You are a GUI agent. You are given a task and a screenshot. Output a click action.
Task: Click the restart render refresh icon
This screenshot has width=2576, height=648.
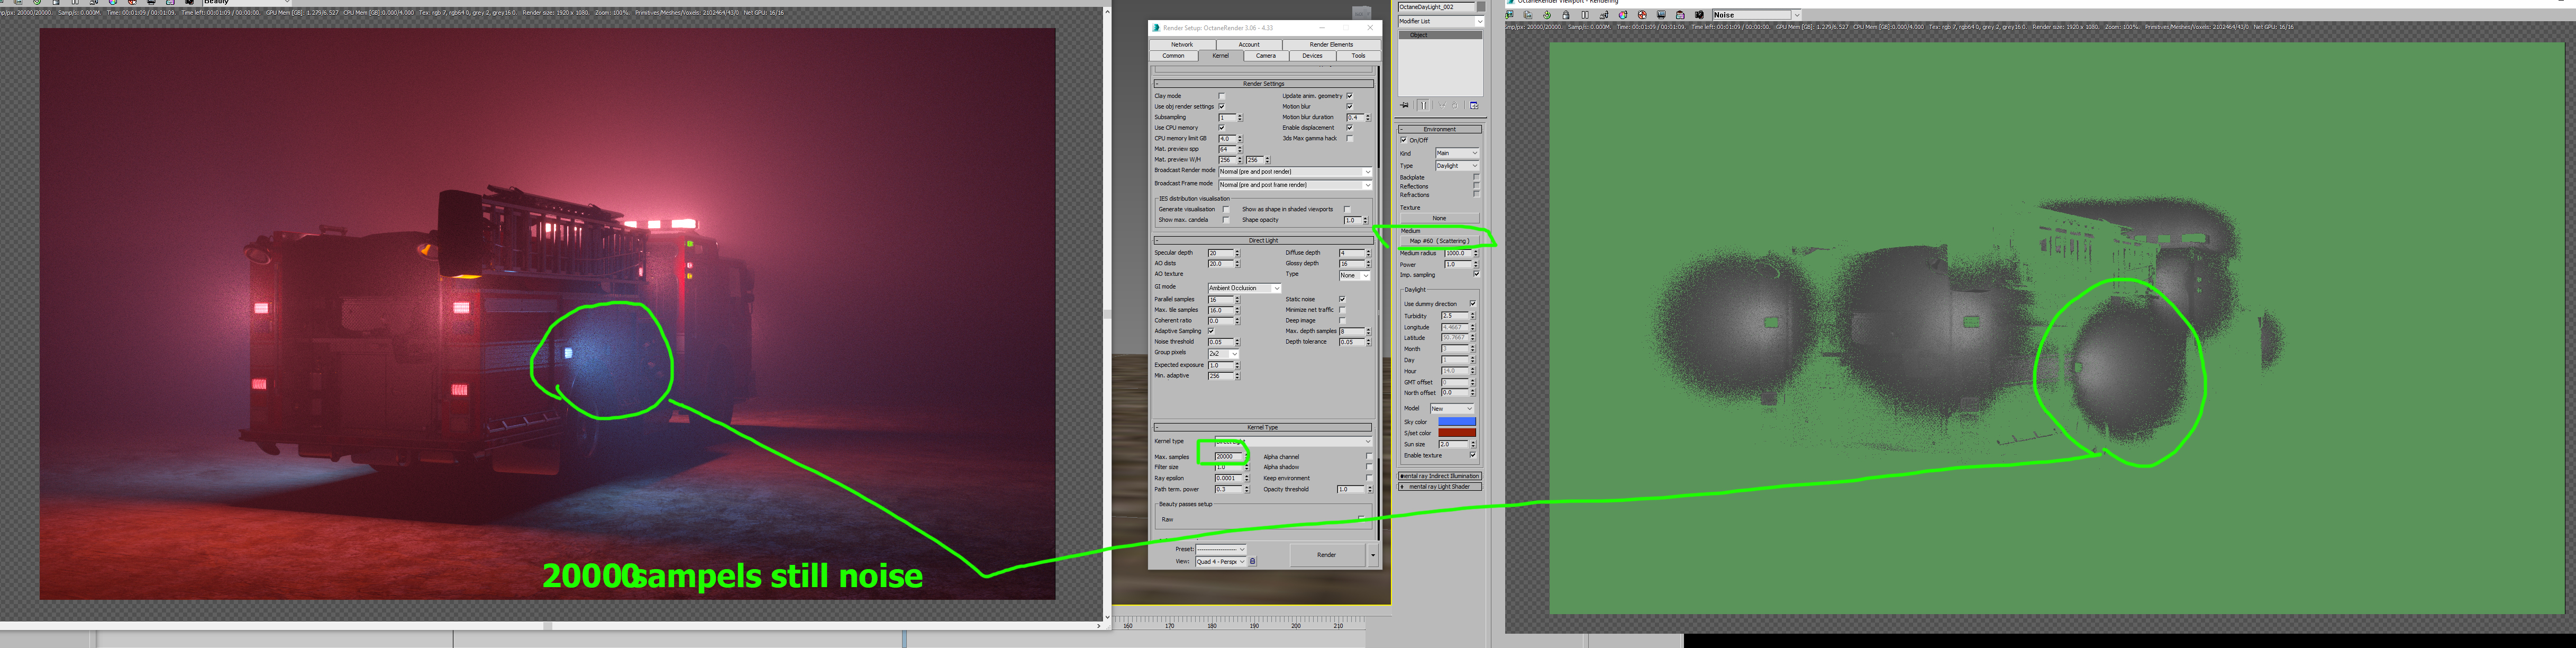pos(1547,15)
